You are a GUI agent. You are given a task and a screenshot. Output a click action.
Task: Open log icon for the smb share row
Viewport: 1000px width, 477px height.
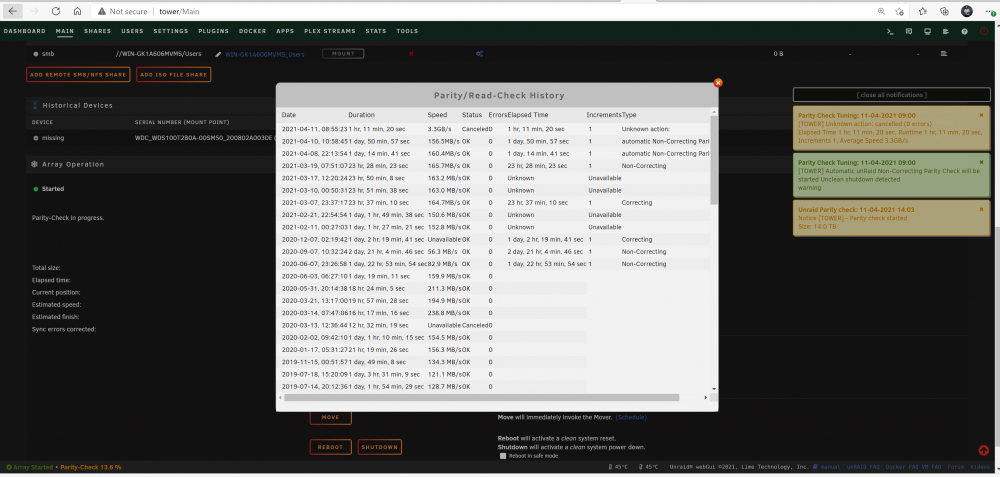coord(945,54)
